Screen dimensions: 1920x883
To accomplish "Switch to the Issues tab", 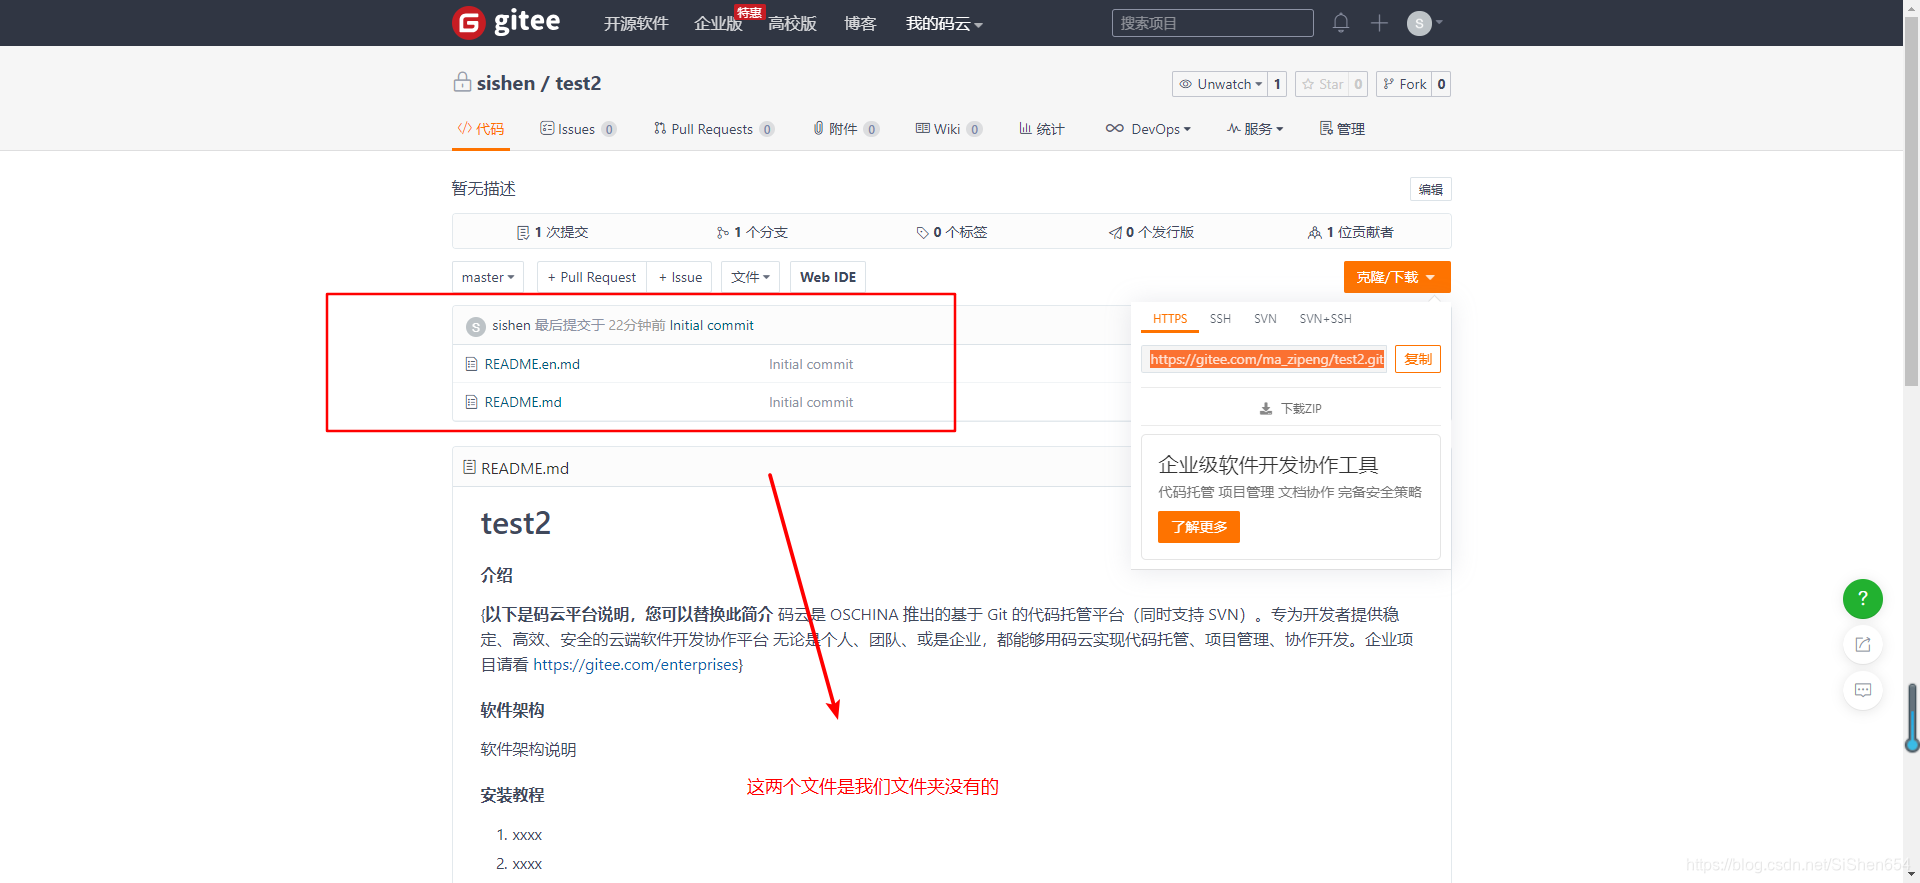I will pos(578,129).
